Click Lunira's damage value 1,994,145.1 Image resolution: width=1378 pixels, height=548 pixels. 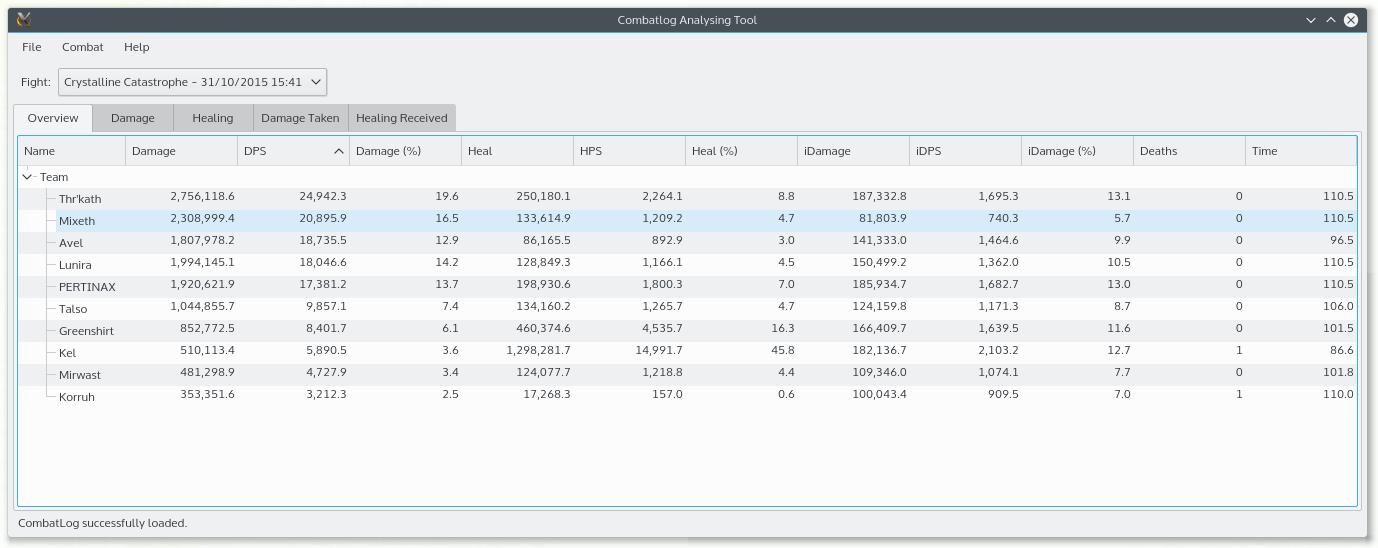pyautogui.click(x=203, y=263)
